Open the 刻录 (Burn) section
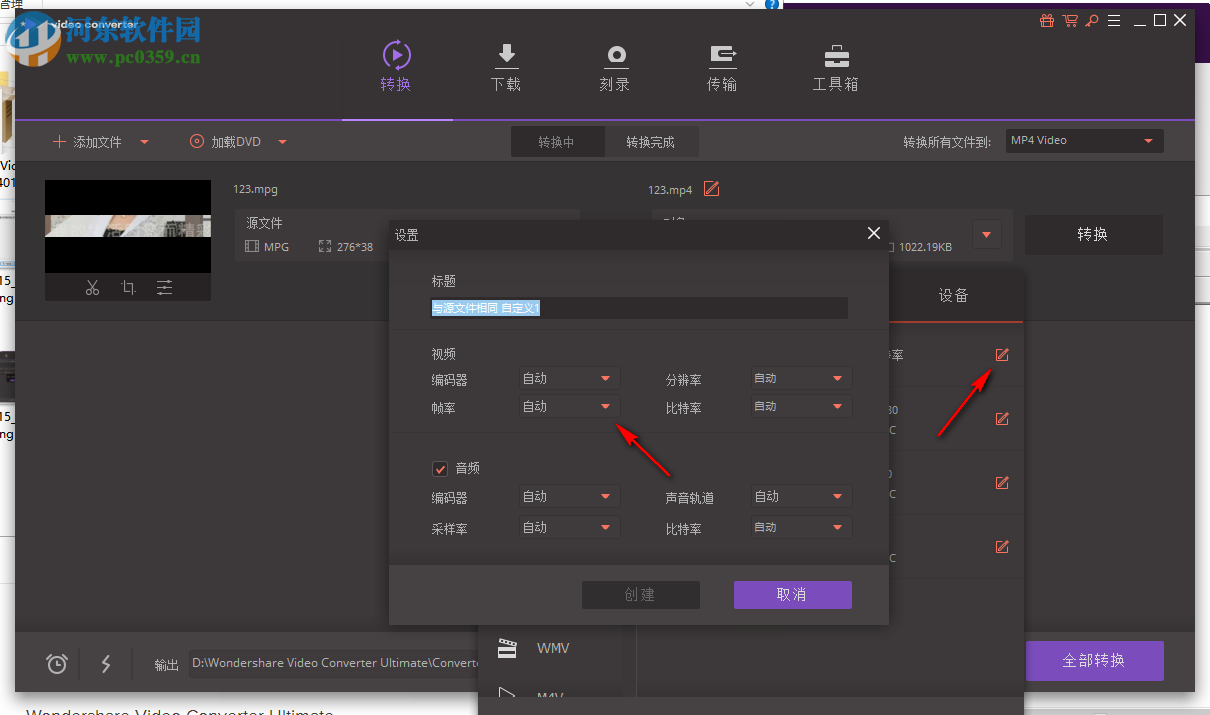 615,67
